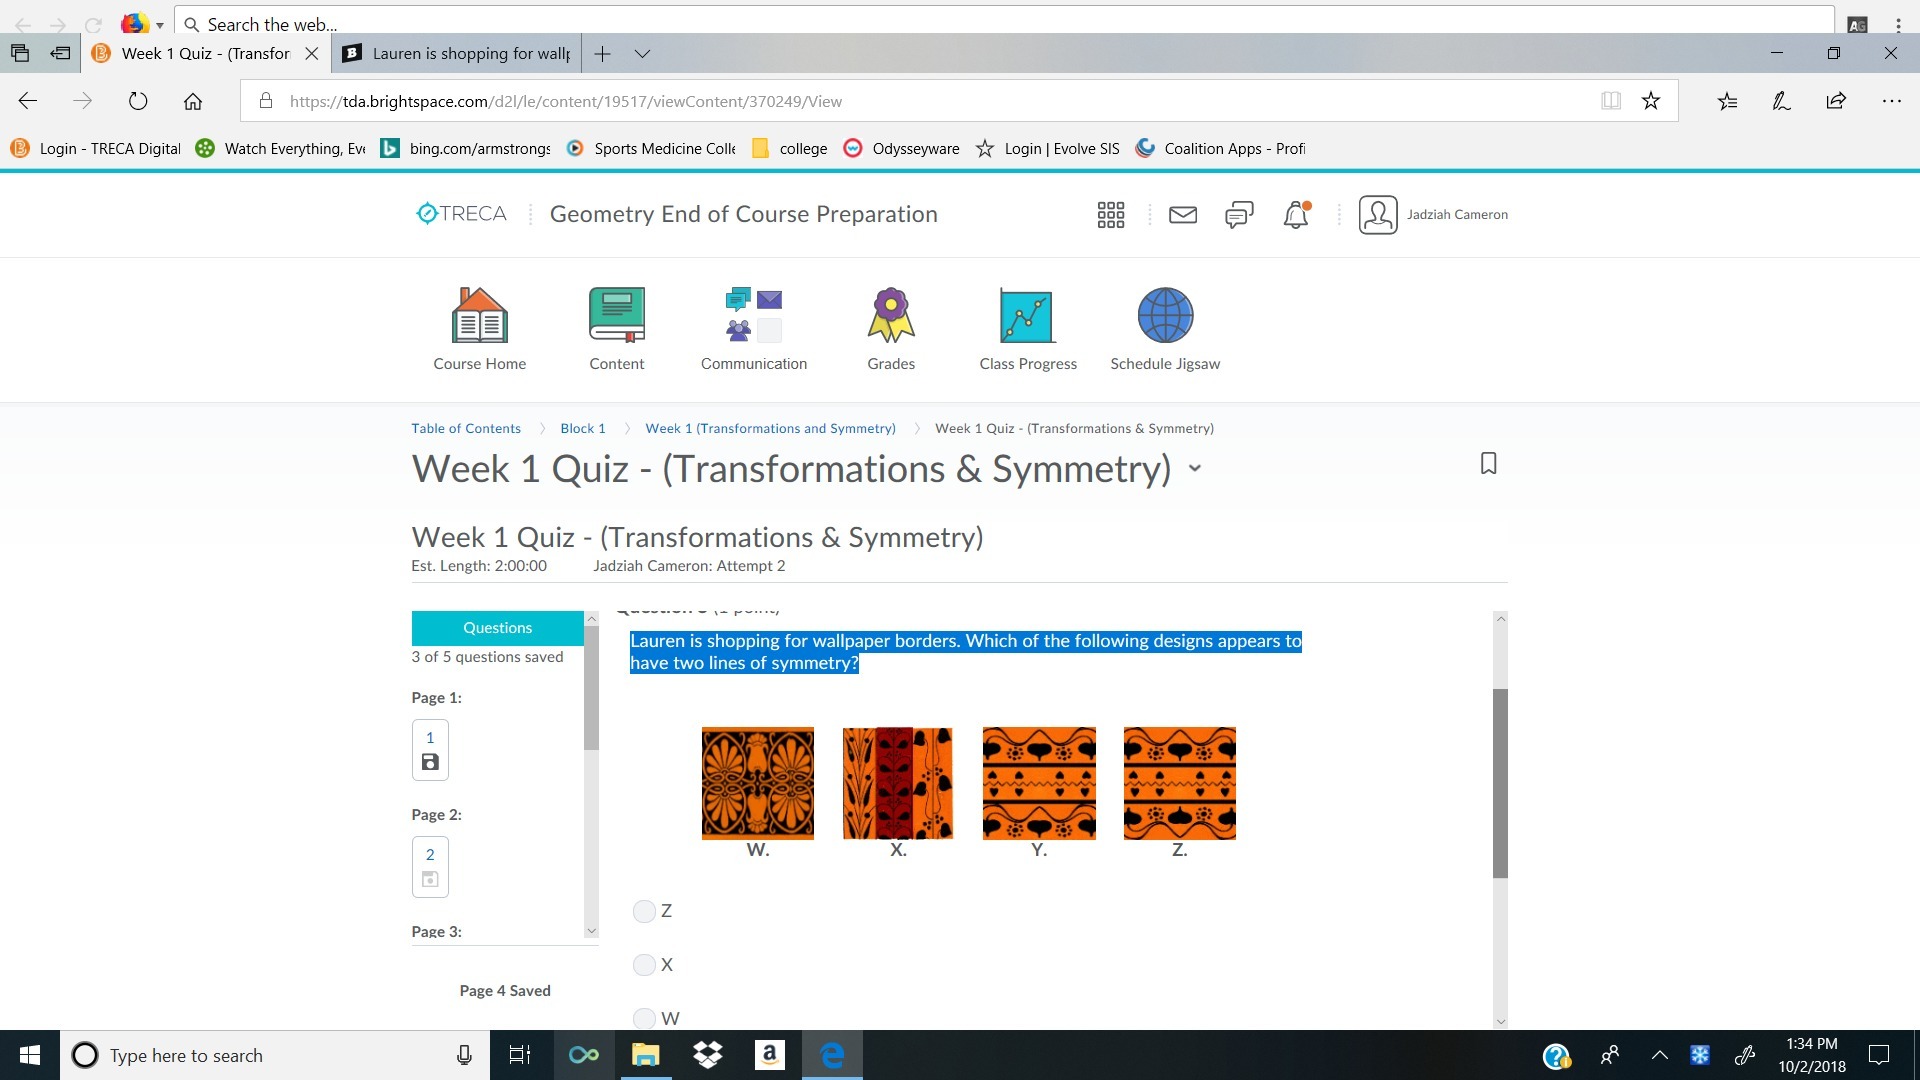
Task: Open the Course Home icon
Action: tap(479, 316)
